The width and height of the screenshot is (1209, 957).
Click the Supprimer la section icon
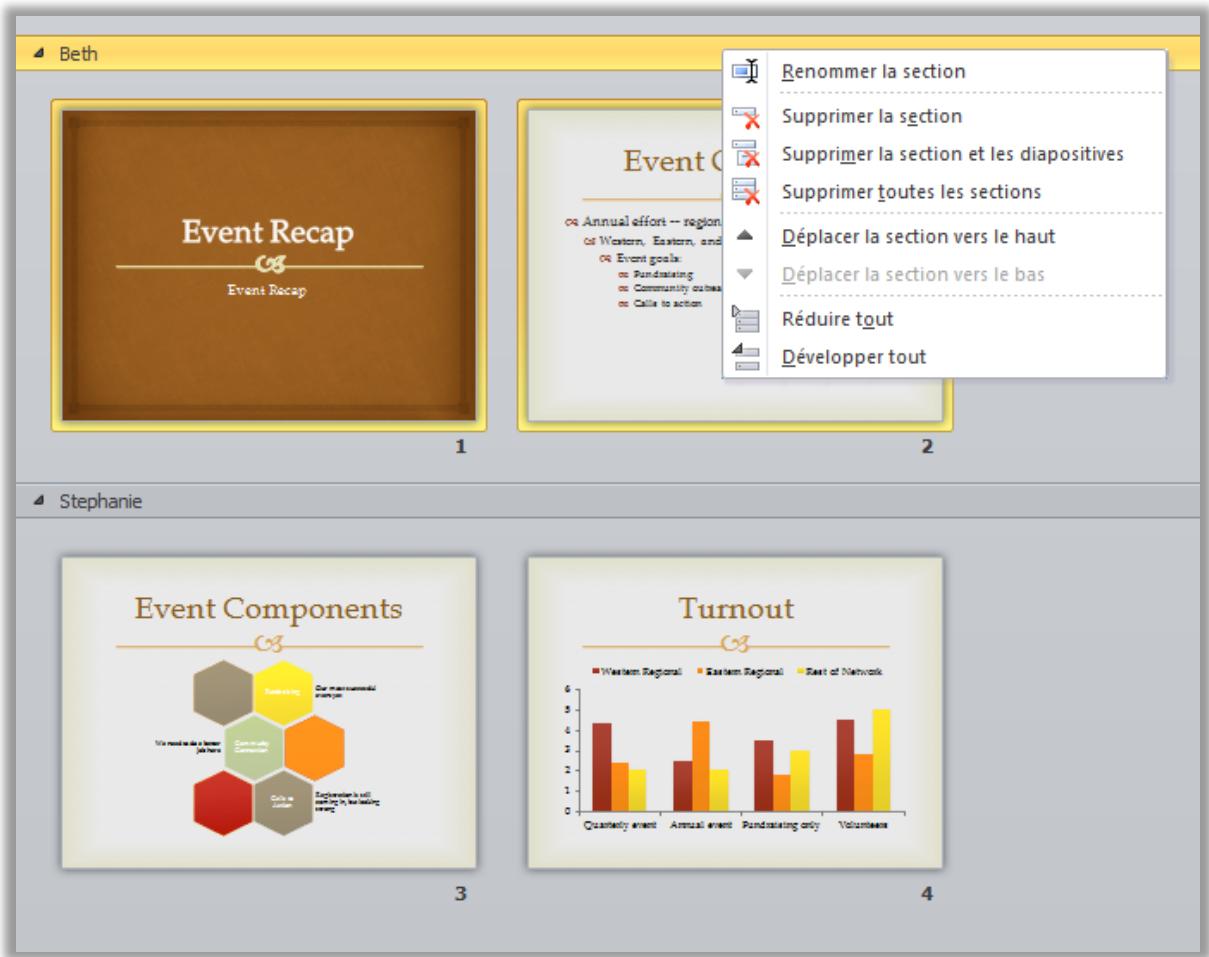pyautogui.click(x=745, y=117)
